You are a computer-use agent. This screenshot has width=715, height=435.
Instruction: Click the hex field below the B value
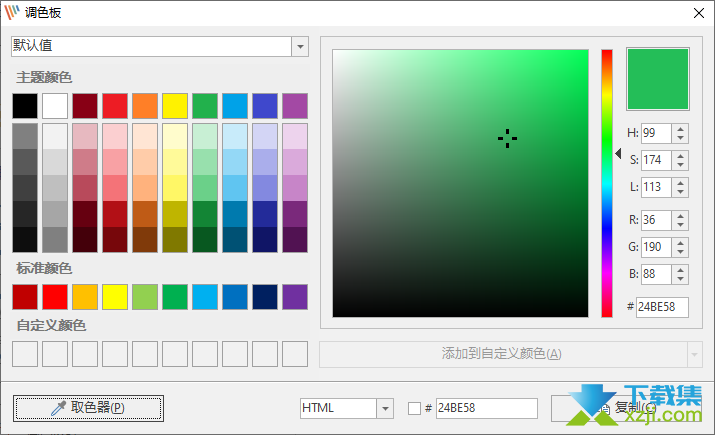662,307
